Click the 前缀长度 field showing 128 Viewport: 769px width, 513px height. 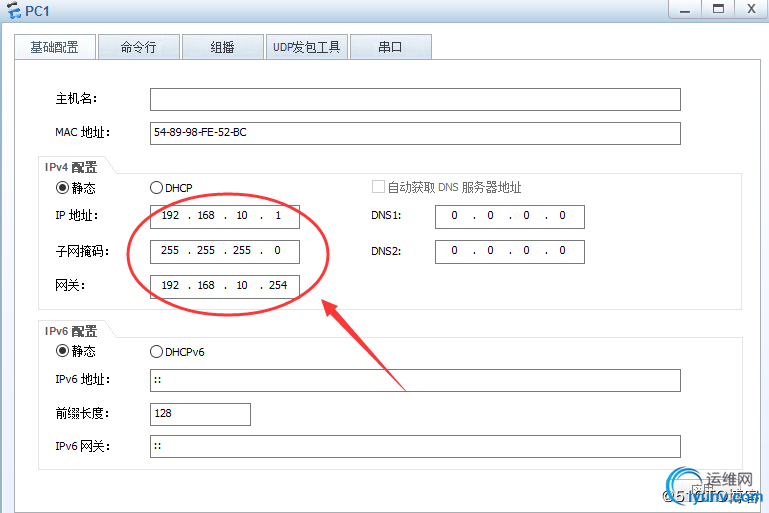point(200,414)
